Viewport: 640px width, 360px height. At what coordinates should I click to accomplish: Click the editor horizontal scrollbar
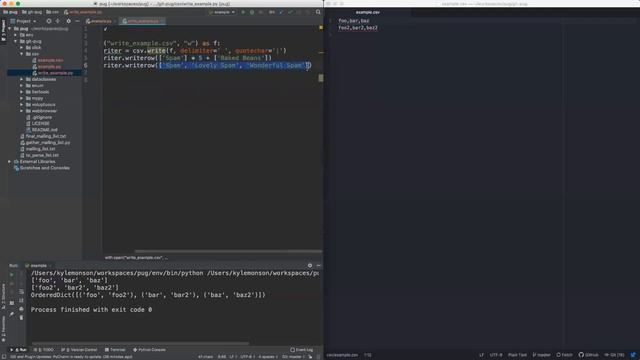[x=229, y=251]
